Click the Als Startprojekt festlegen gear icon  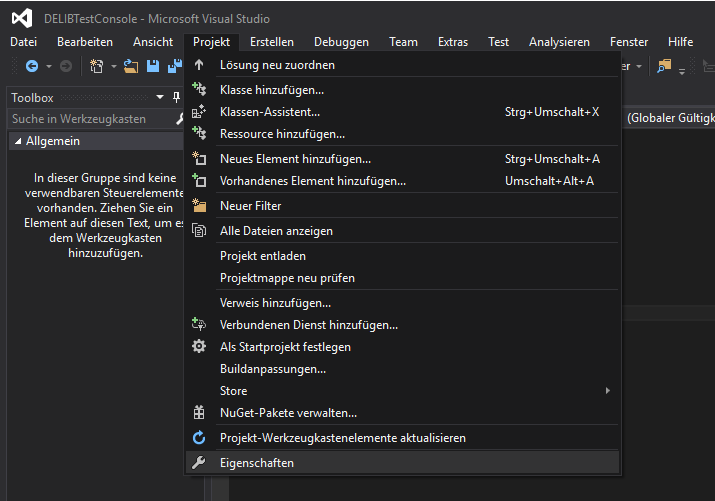pos(198,347)
